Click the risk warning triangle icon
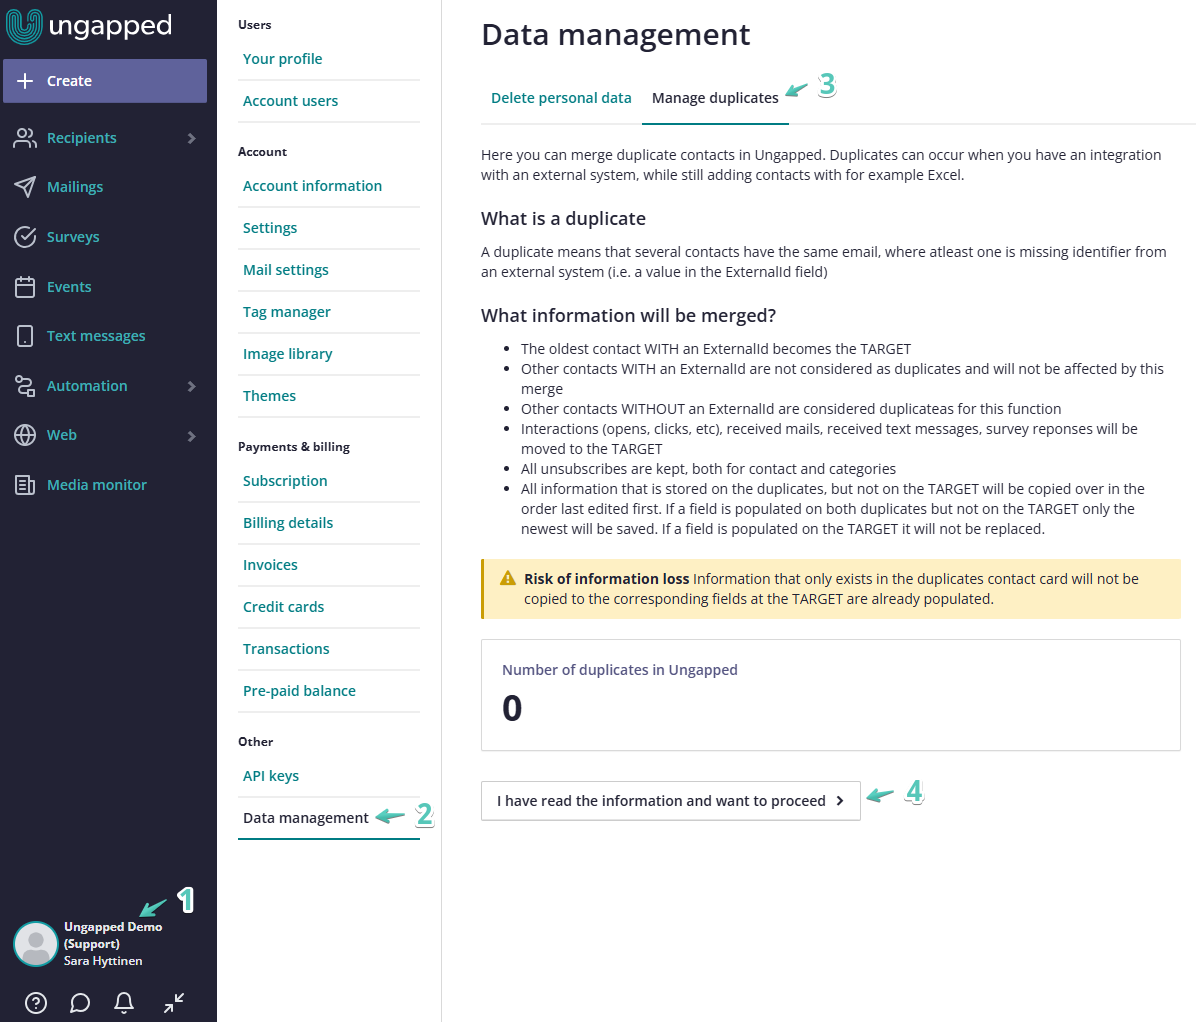 coord(508,579)
